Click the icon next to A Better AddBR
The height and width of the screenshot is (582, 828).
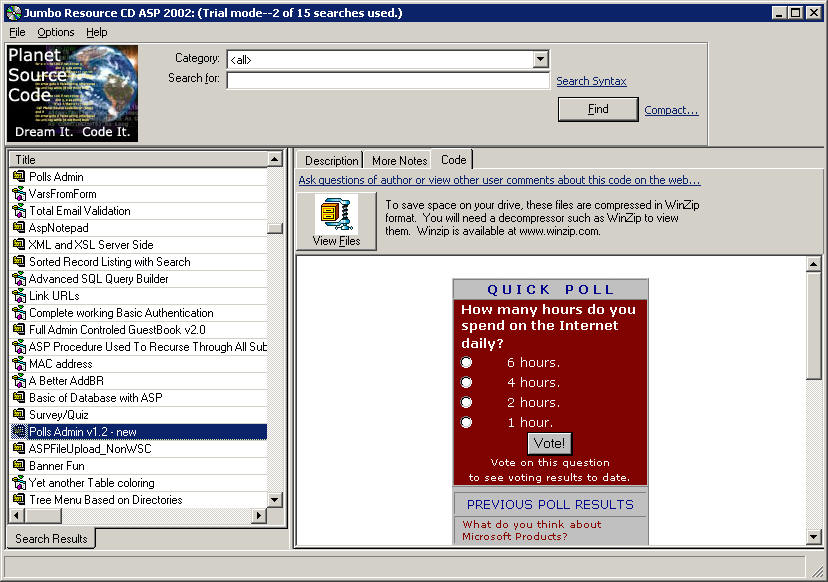(x=19, y=380)
